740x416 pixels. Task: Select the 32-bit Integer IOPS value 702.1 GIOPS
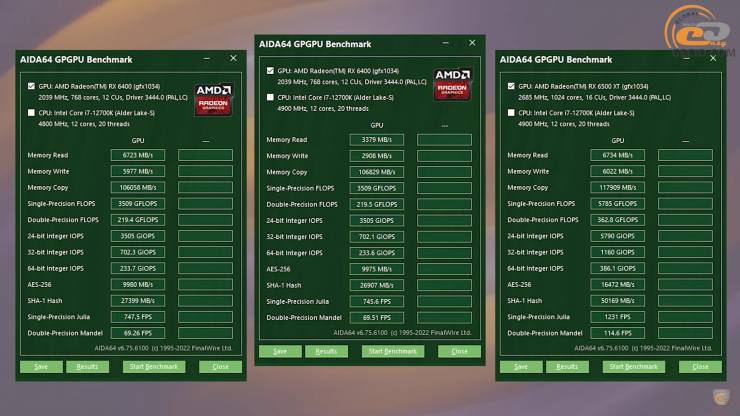[377, 237]
